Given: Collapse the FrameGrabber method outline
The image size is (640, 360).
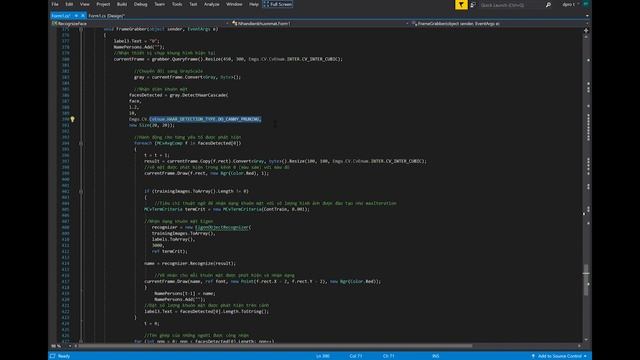Looking at the screenshot, I should point(81,29).
